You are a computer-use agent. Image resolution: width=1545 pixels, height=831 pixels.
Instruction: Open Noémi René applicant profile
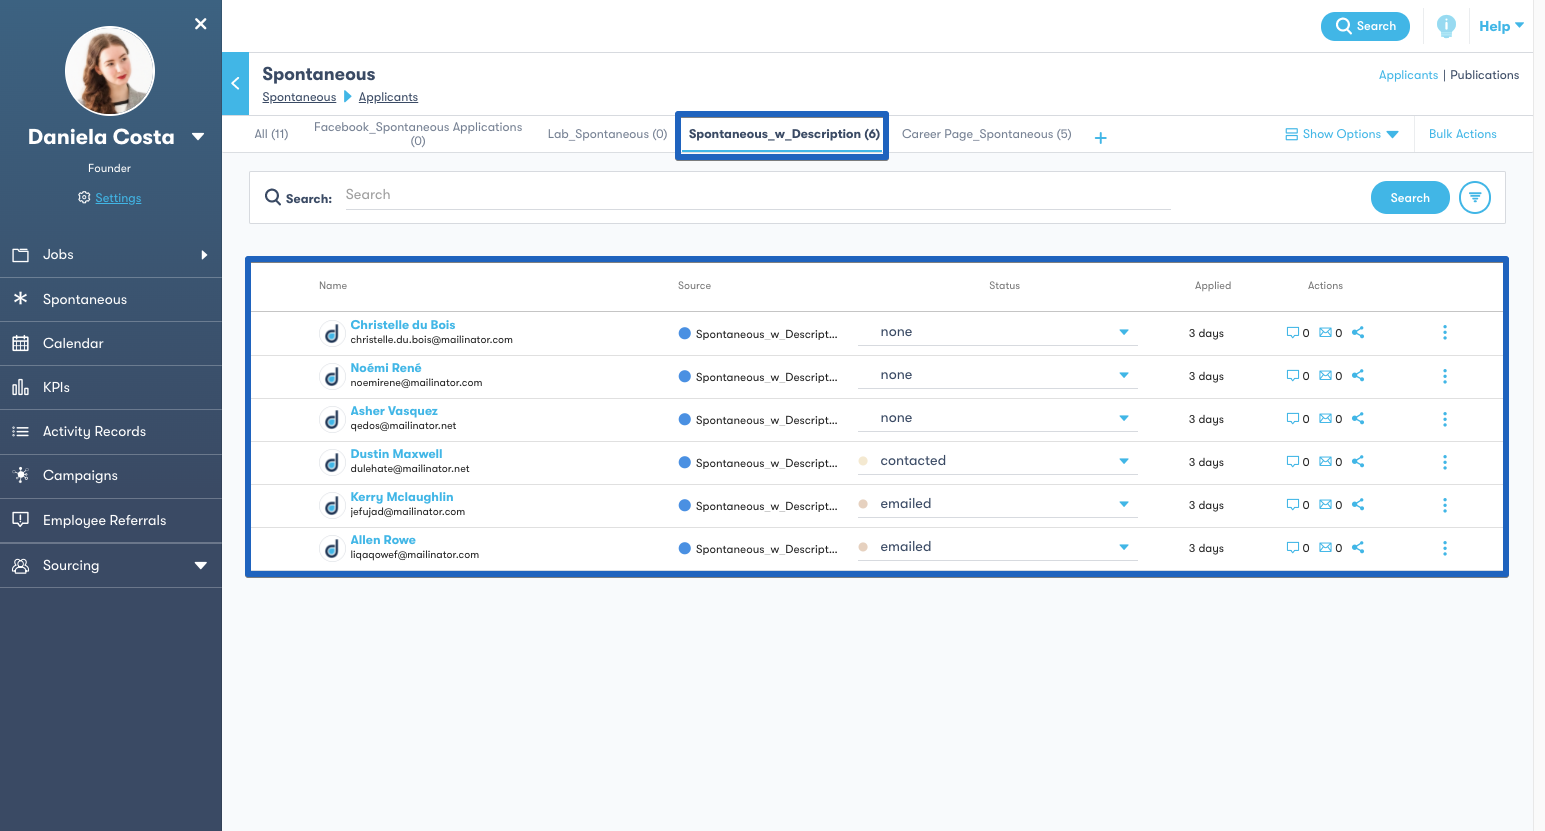(x=386, y=368)
